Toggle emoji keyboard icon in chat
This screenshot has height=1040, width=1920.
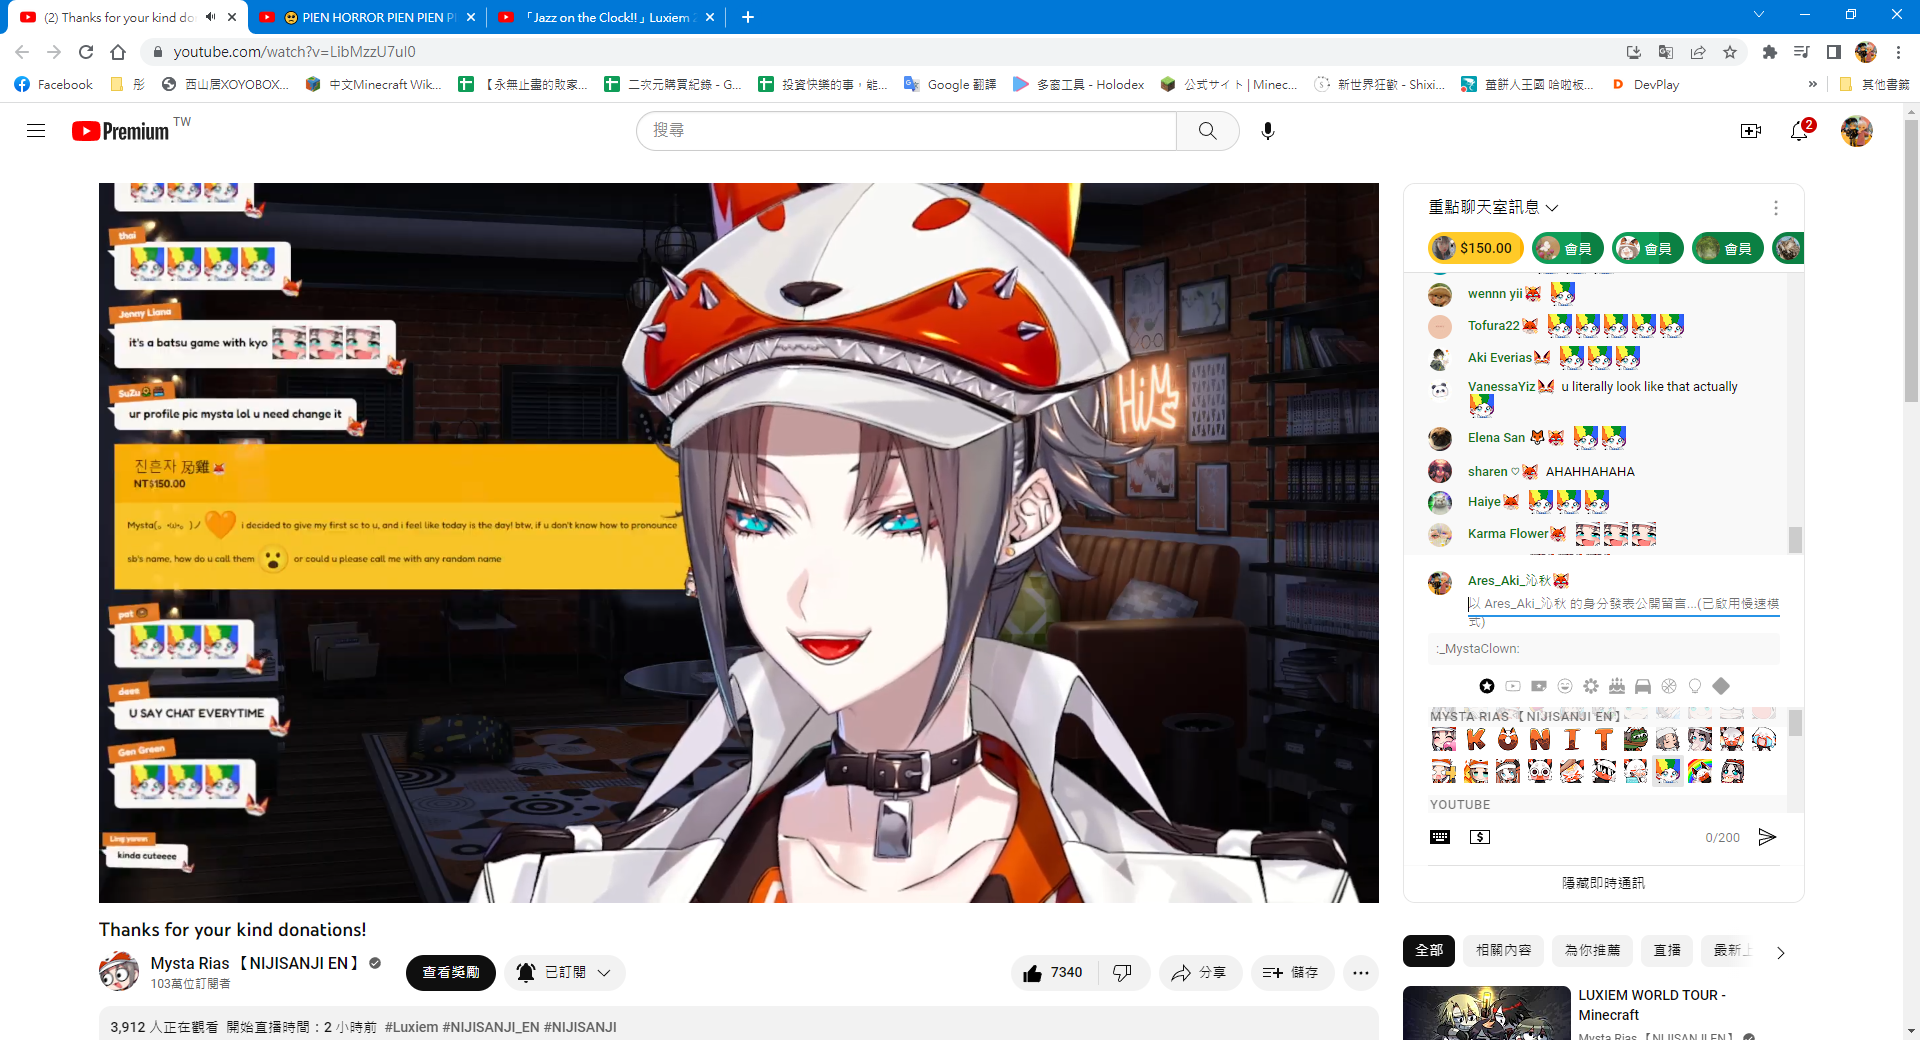pos(1440,837)
